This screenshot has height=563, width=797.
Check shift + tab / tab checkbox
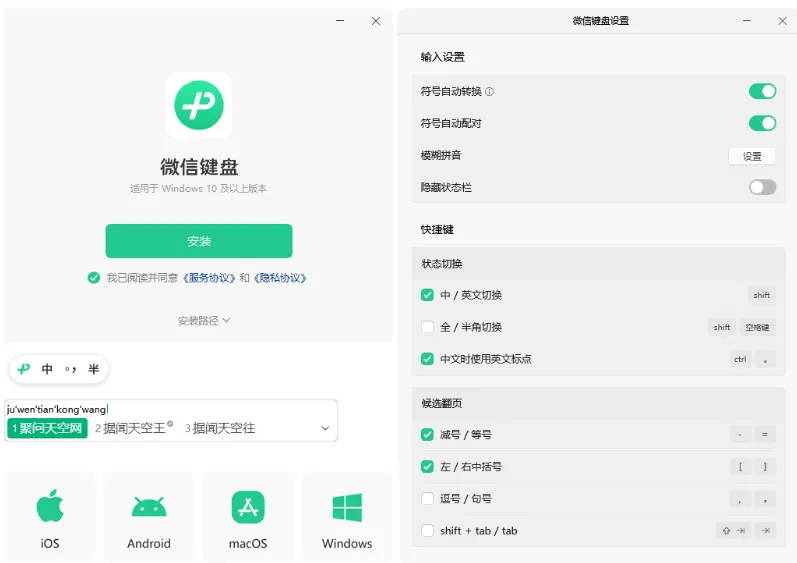(x=427, y=530)
